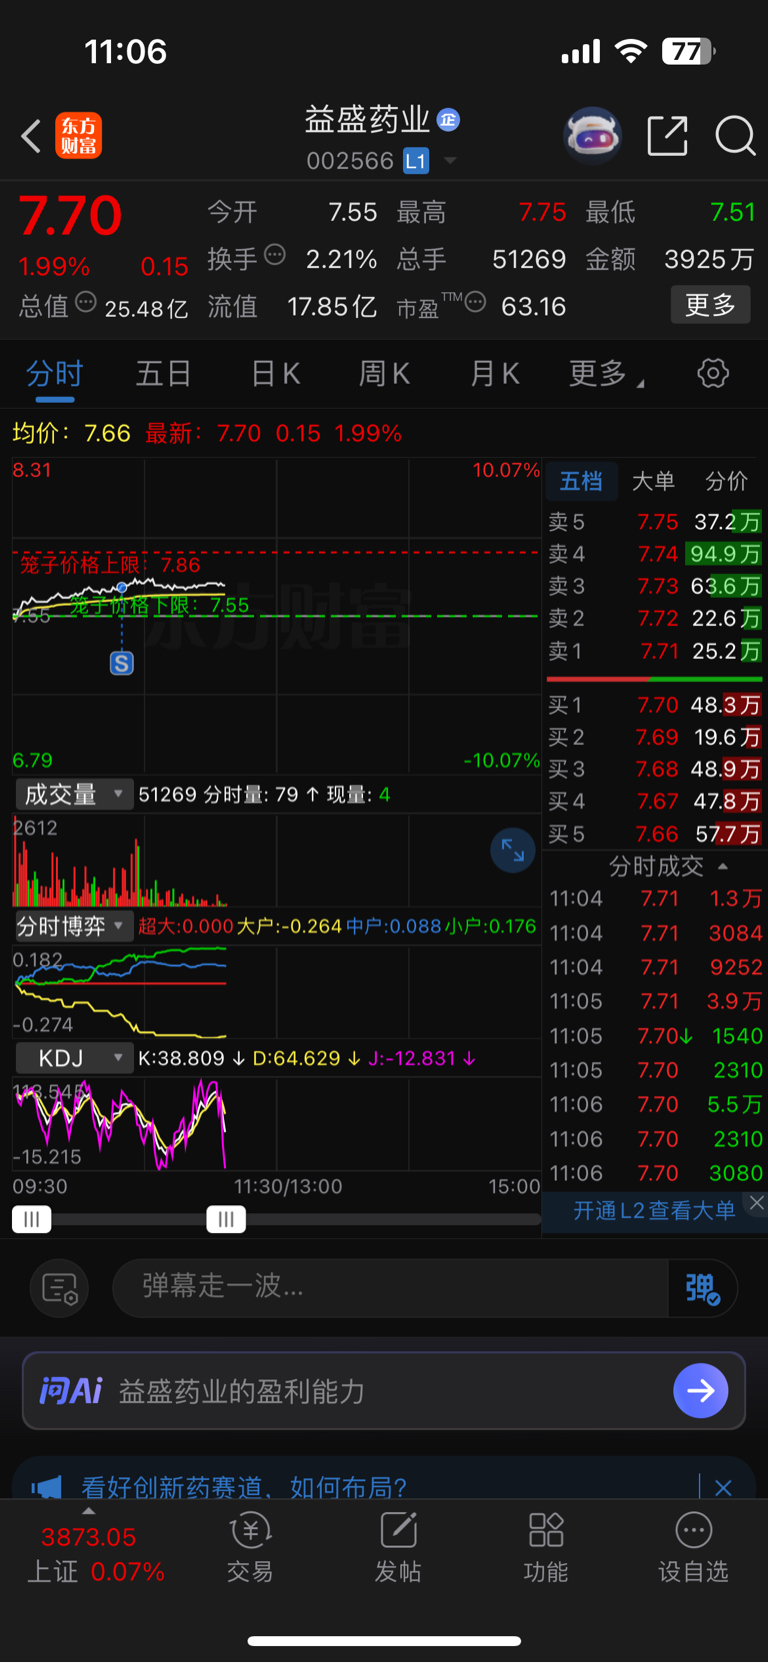Screen dimensions: 768x1663
Task: Open the 发帖 post icon
Action: pyautogui.click(x=398, y=1547)
